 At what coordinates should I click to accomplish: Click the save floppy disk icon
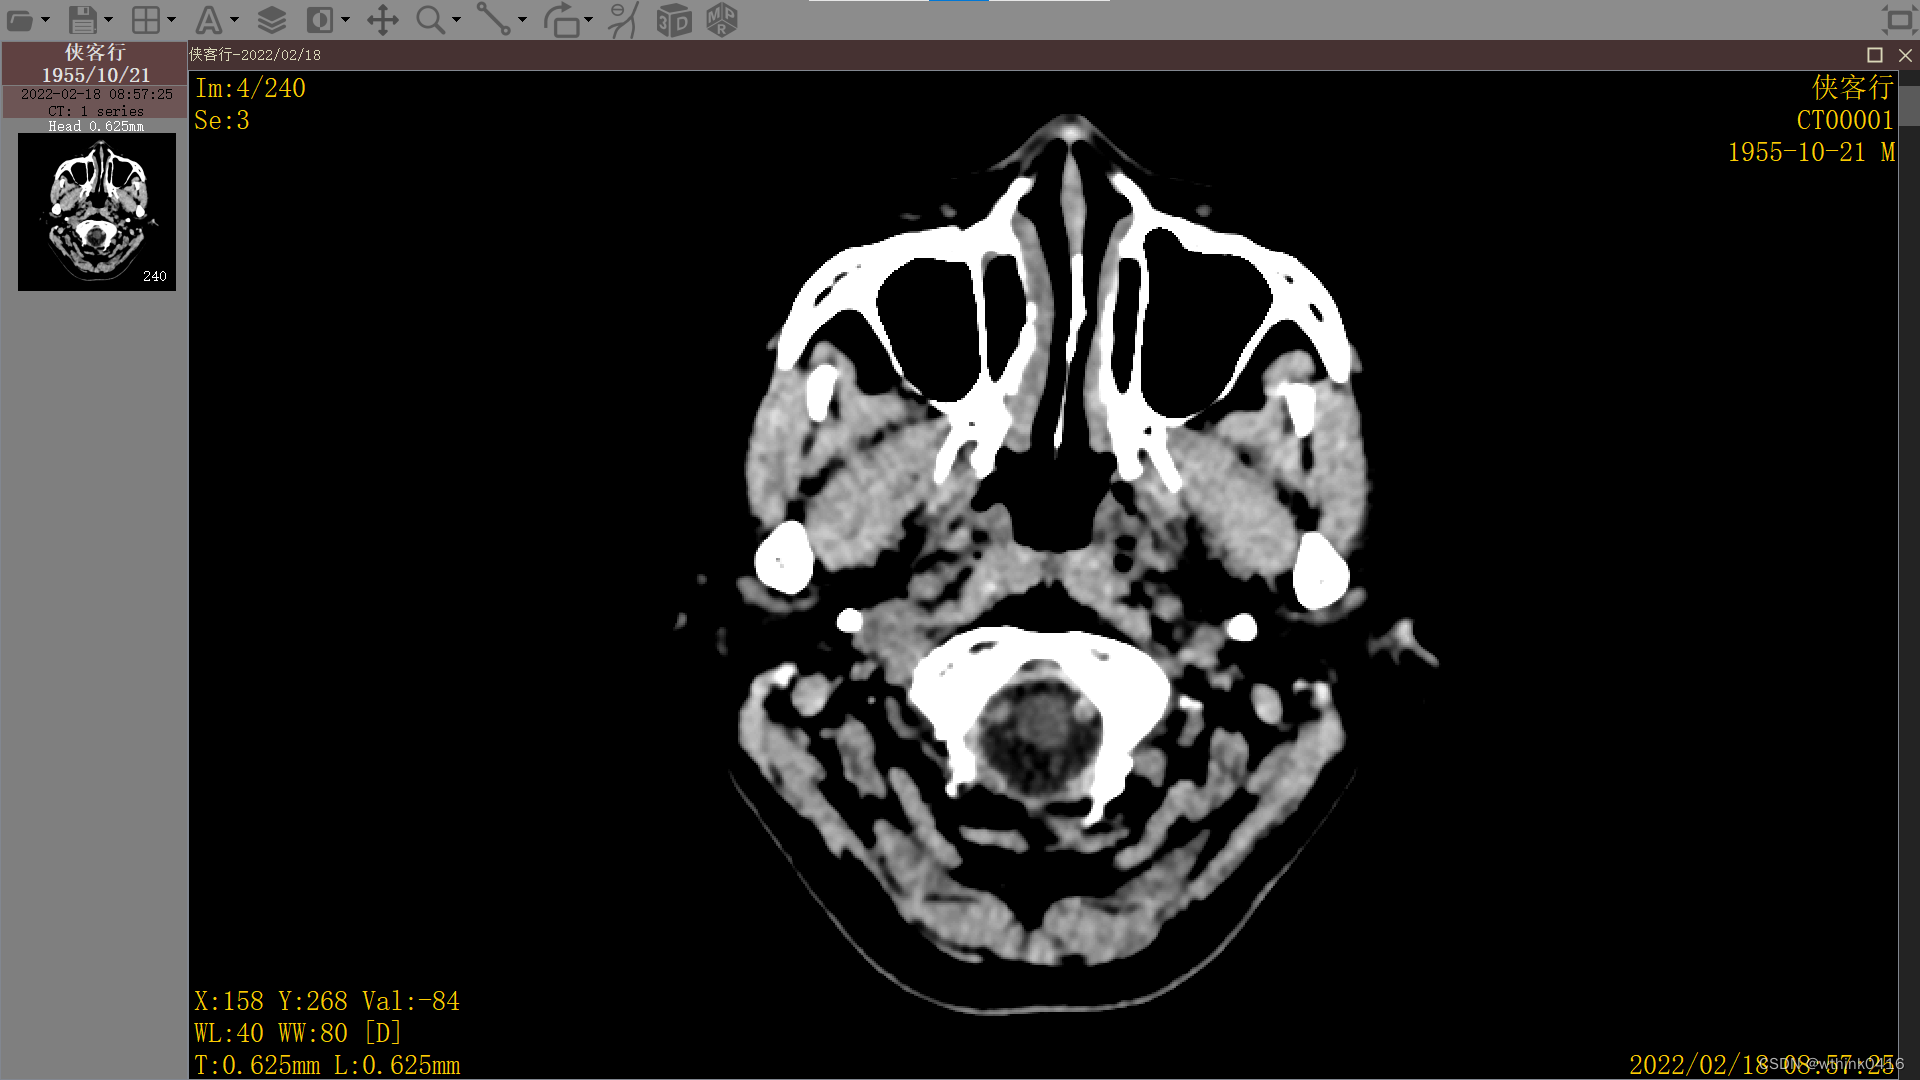coord(83,20)
